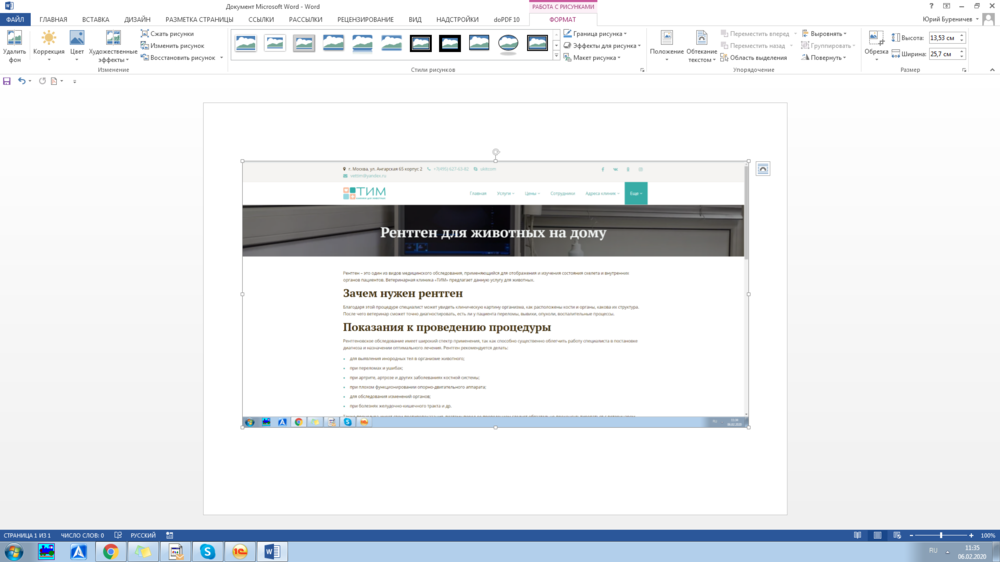1000x562 pixels.
Task: Expand the arrow next to Восстановить рисунок
Action: pyautogui.click(x=221, y=57)
